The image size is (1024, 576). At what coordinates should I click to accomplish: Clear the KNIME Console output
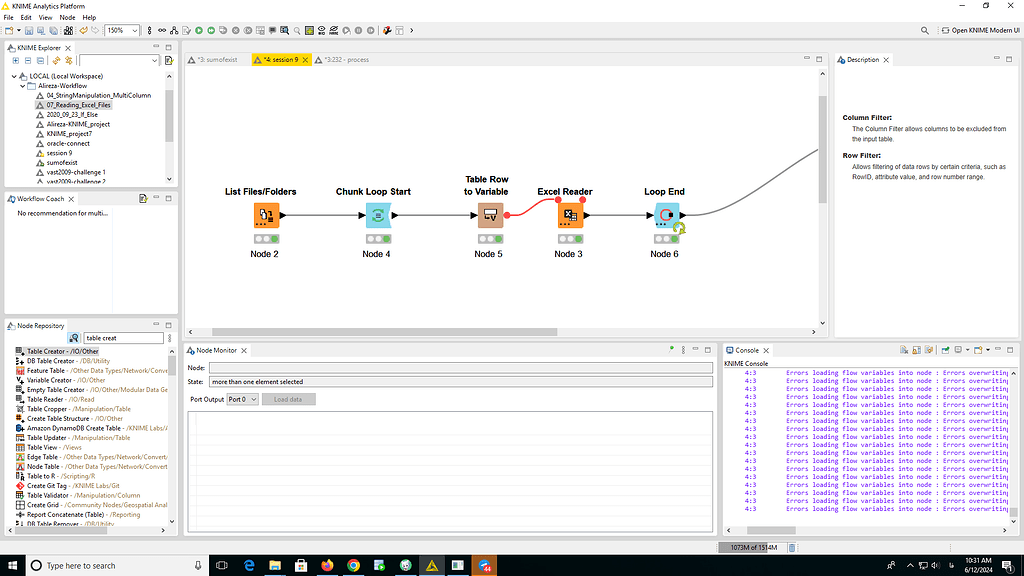[x=905, y=350]
